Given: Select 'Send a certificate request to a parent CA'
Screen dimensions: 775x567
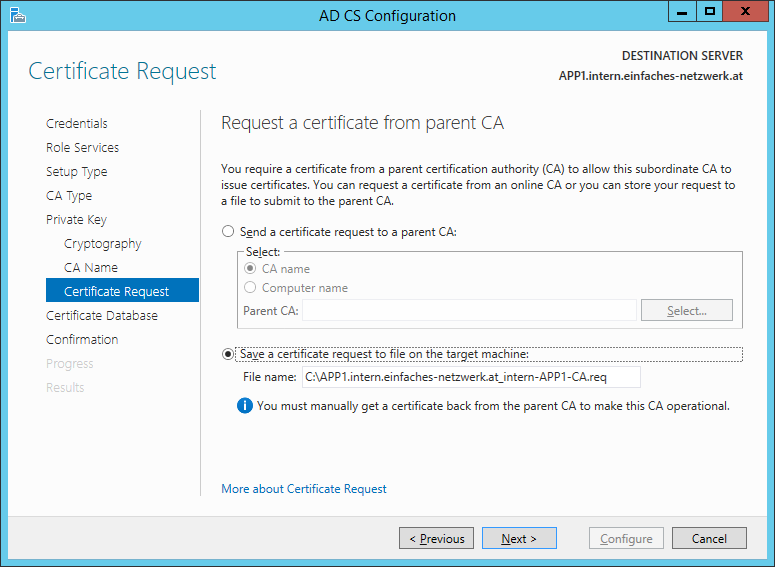Looking at the screenshot, I should tap(229, 232).
